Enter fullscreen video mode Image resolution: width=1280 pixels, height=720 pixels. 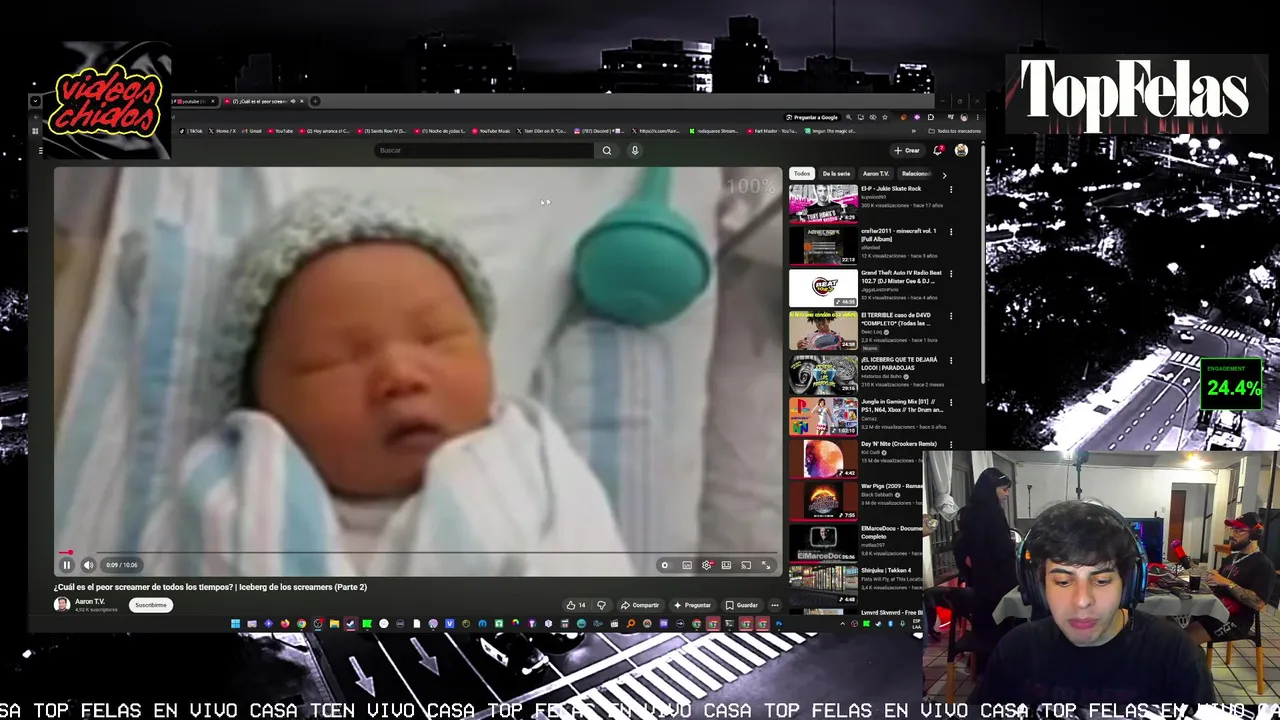coord(766,565)
